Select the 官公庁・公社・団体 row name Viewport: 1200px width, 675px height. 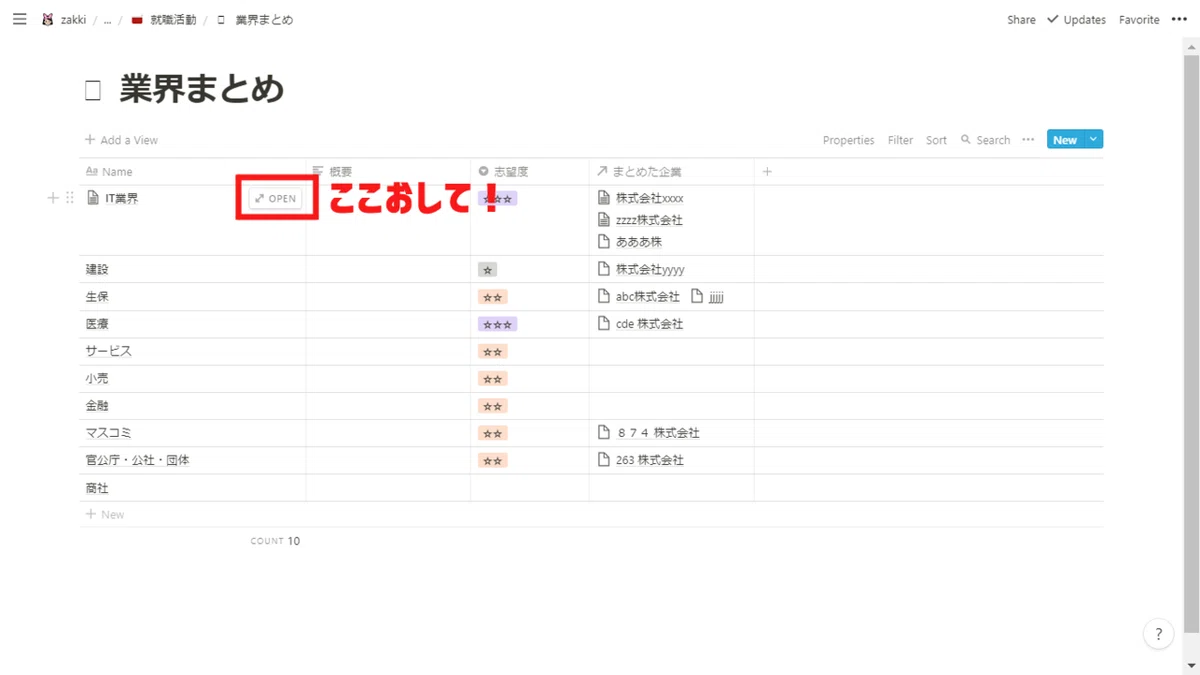click(x=137, y=460)
